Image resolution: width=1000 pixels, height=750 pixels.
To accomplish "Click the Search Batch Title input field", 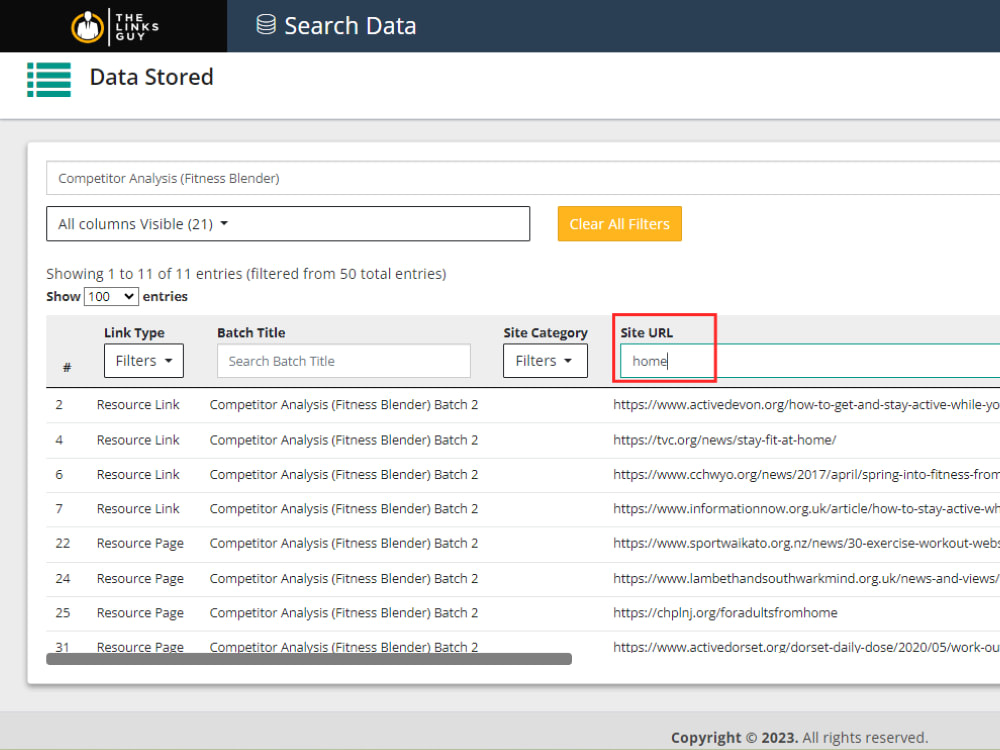I will [x=343, y=360].
